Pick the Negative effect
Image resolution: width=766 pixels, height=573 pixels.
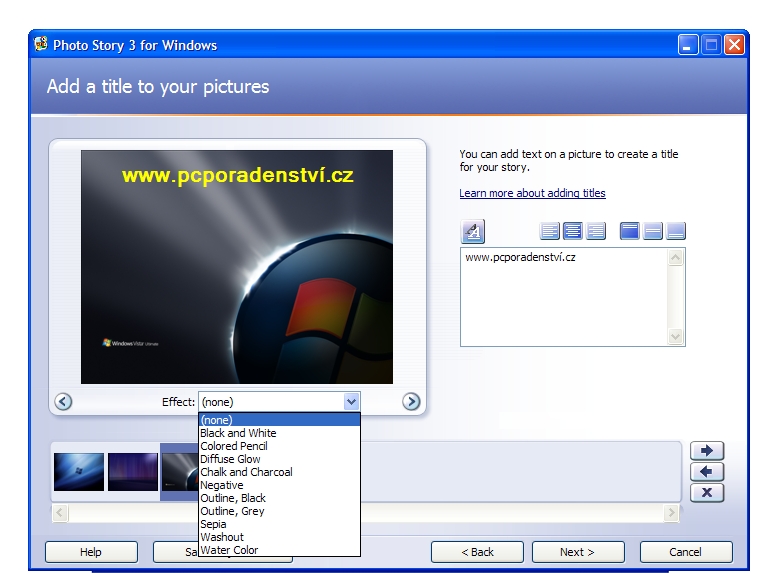[x=279, y=485]
